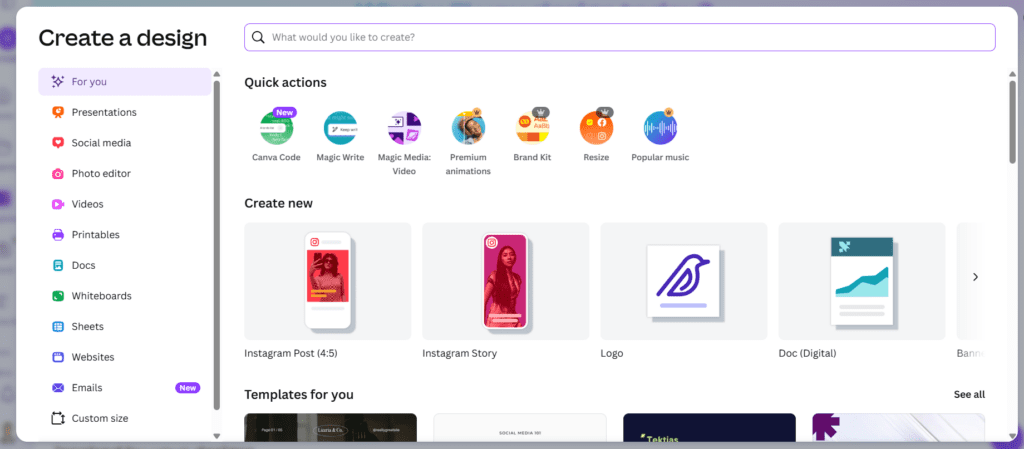This screenshot has width=1024, height=449.
Task: Select the Presentations category
Action: 104,112
